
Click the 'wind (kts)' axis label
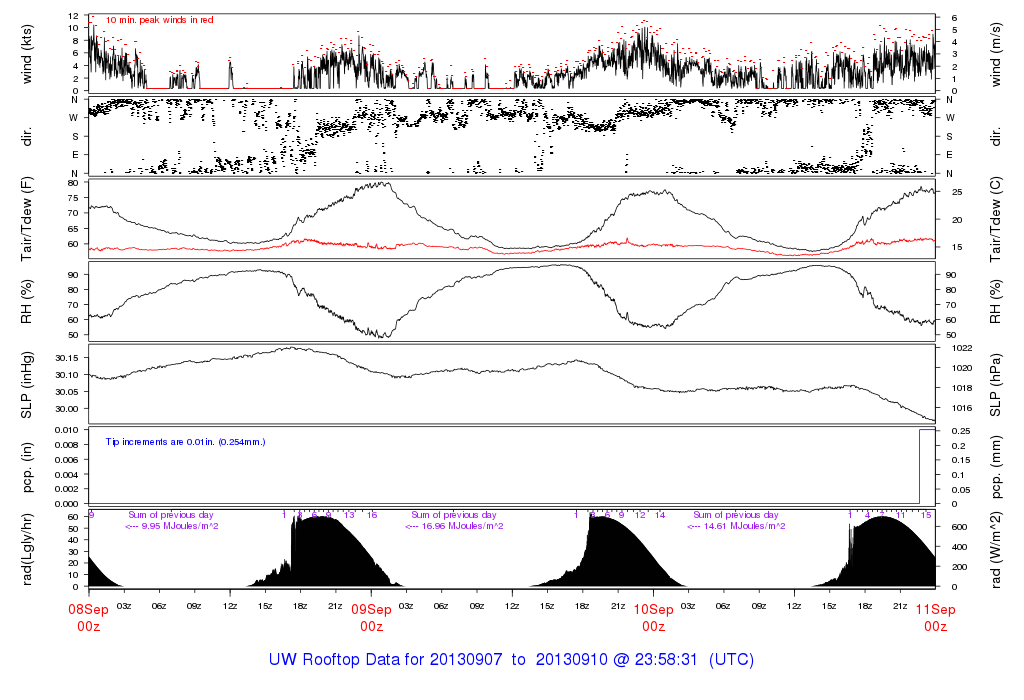coord(27,54)
